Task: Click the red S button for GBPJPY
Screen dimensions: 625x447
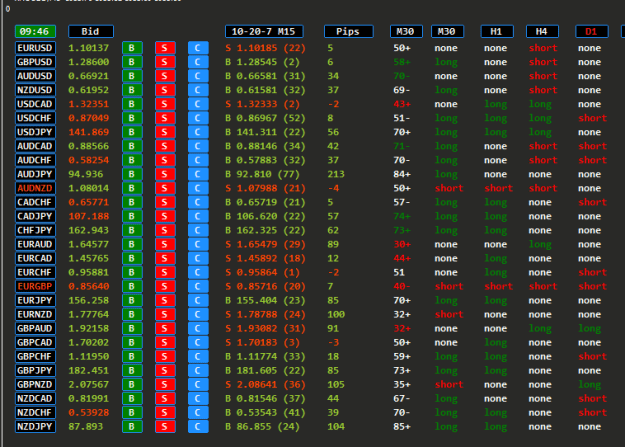Action: point(165,370)
